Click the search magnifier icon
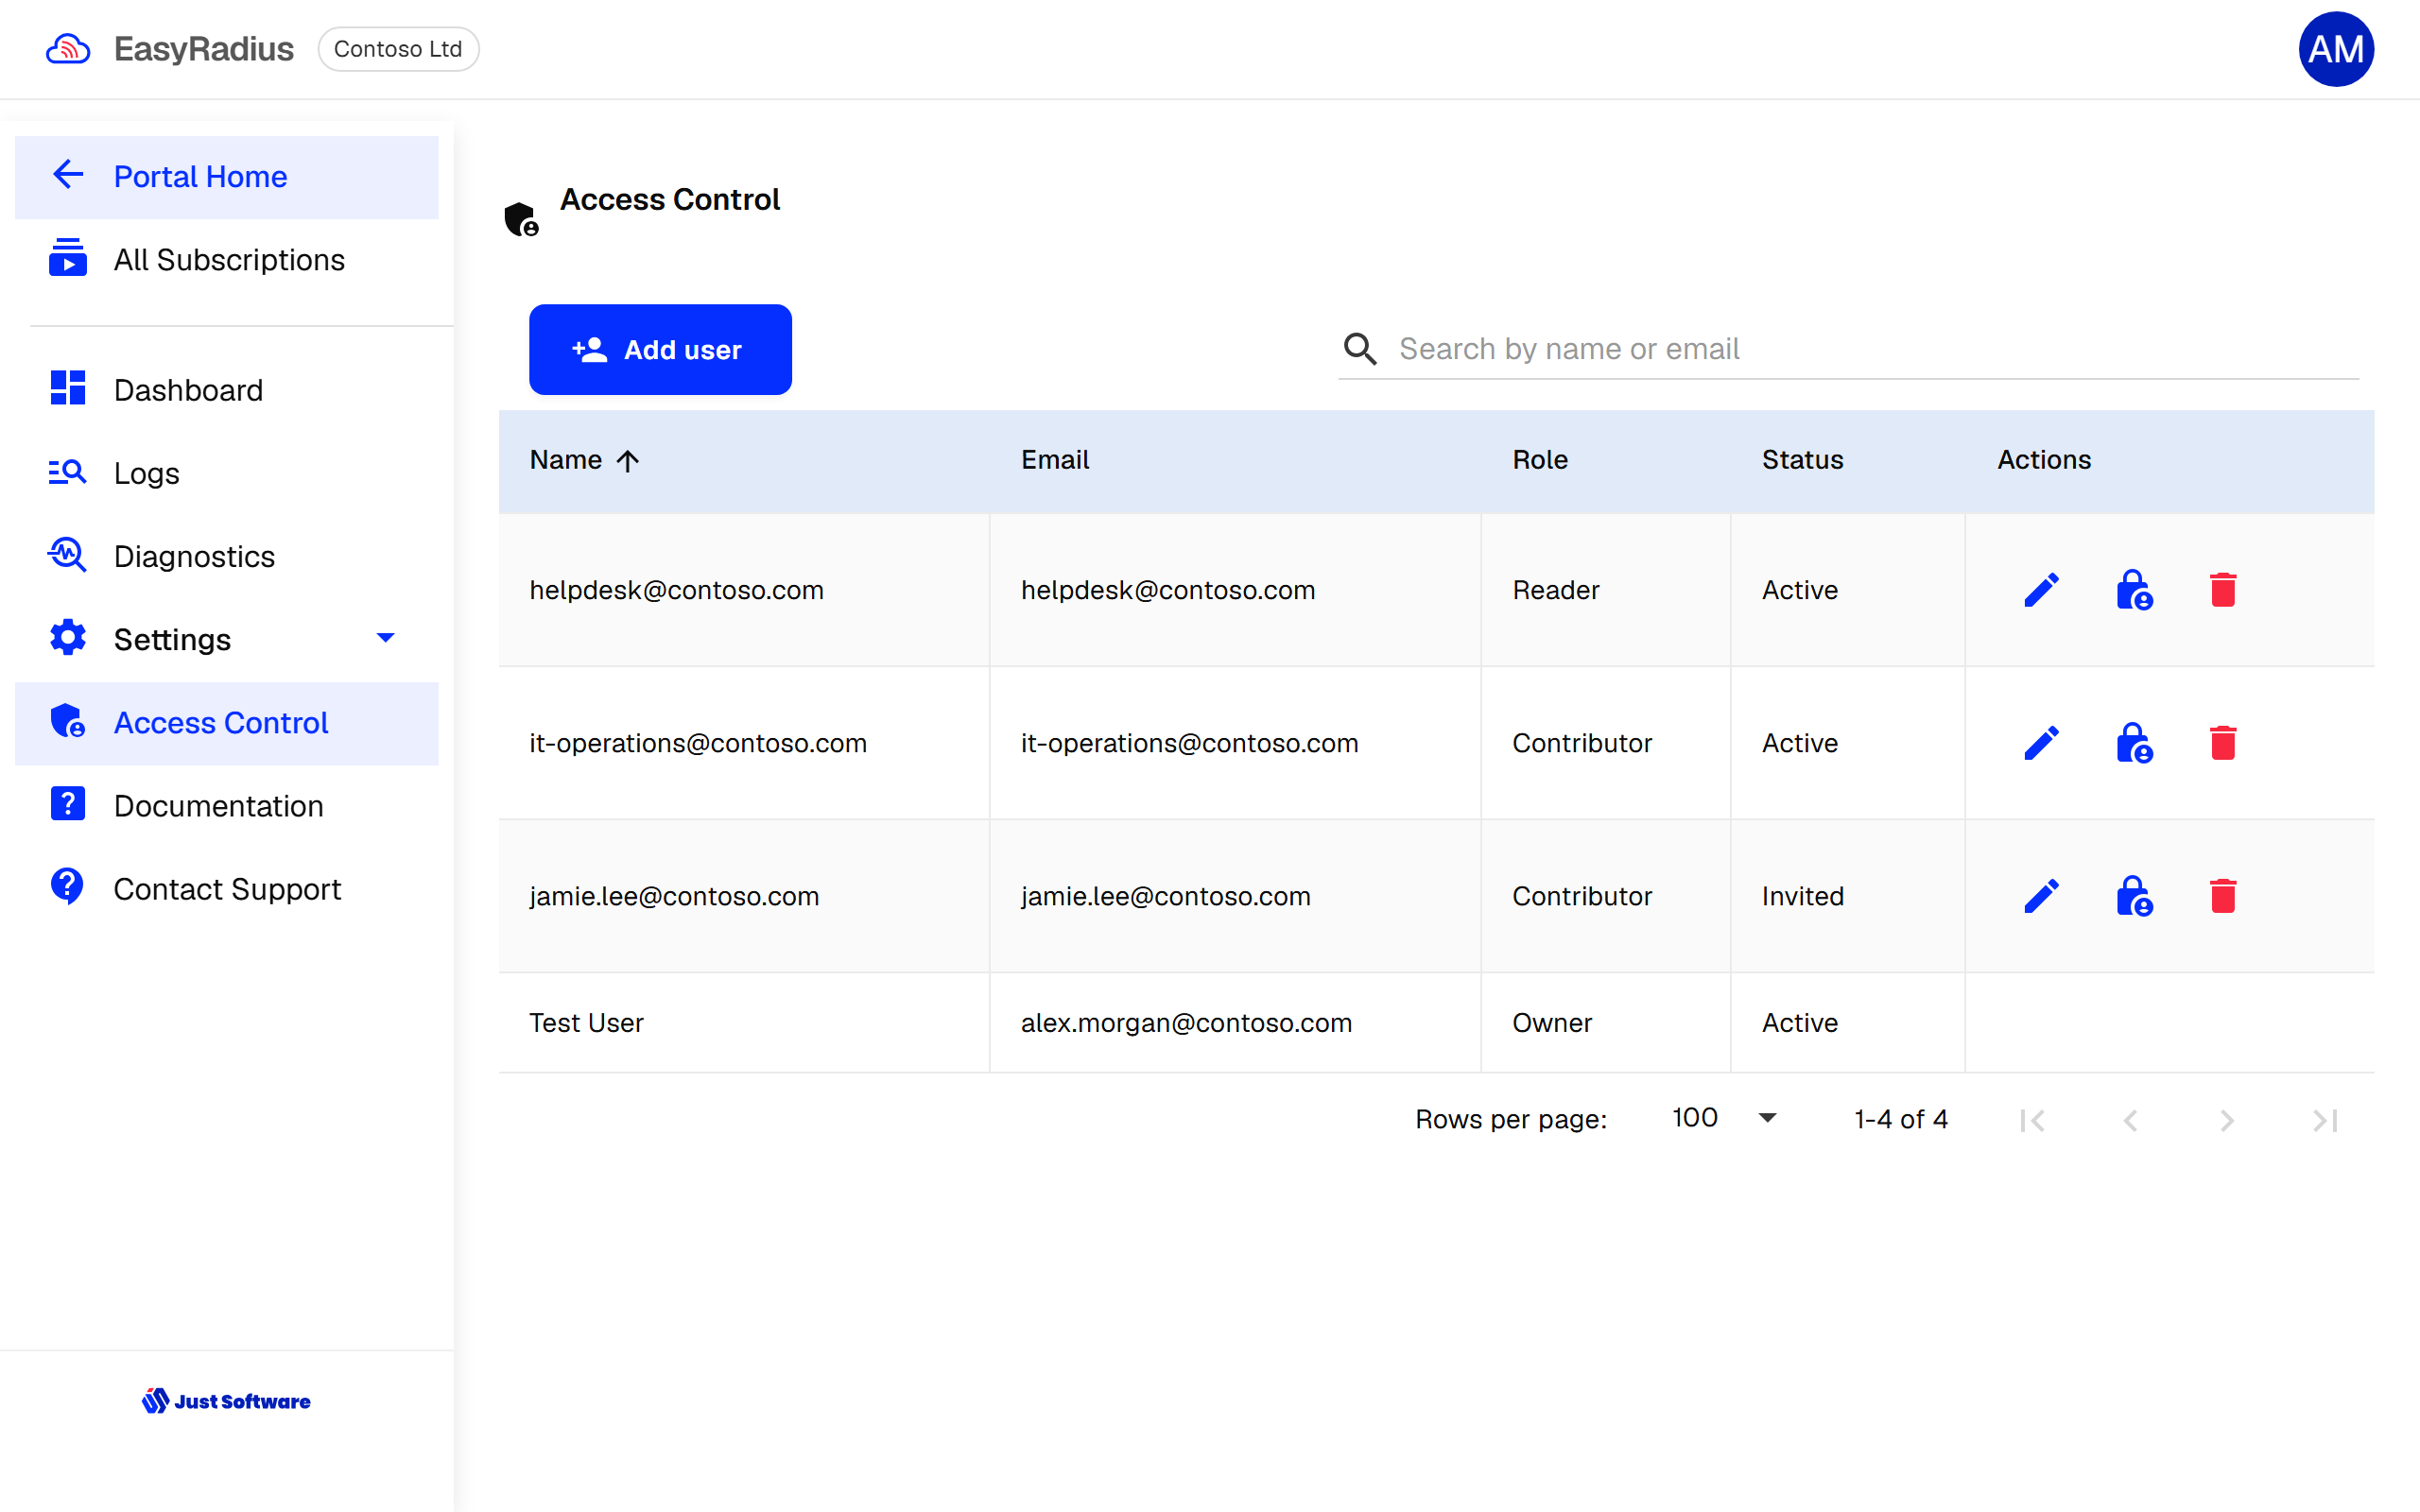The width and height of the screenshot is (2420, 1512). pyautogui.click(x=1359, y=349)
